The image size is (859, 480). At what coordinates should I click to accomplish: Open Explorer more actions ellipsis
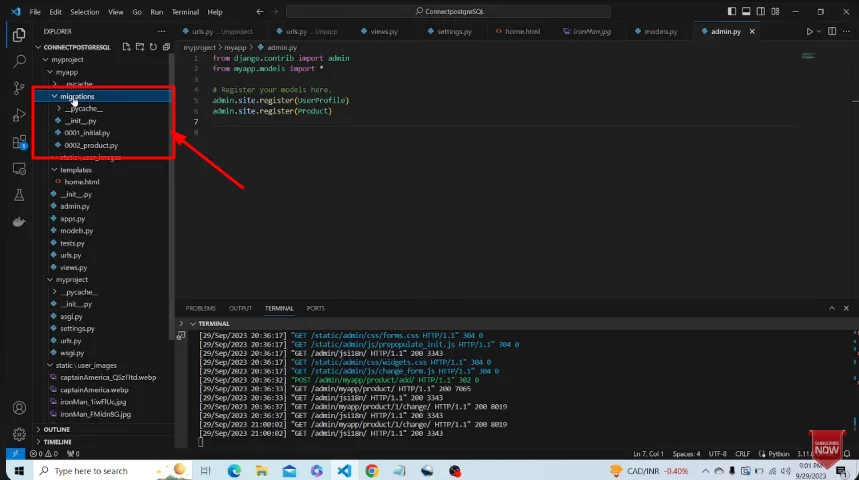tap(161, 32)
